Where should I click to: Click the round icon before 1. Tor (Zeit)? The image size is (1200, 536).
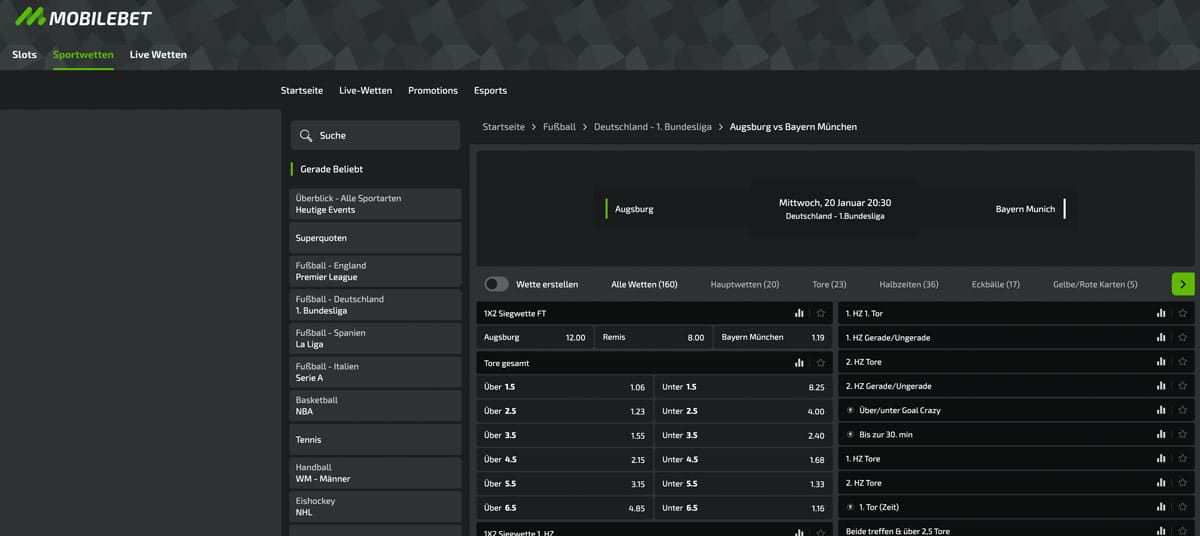tap(850, 507)
